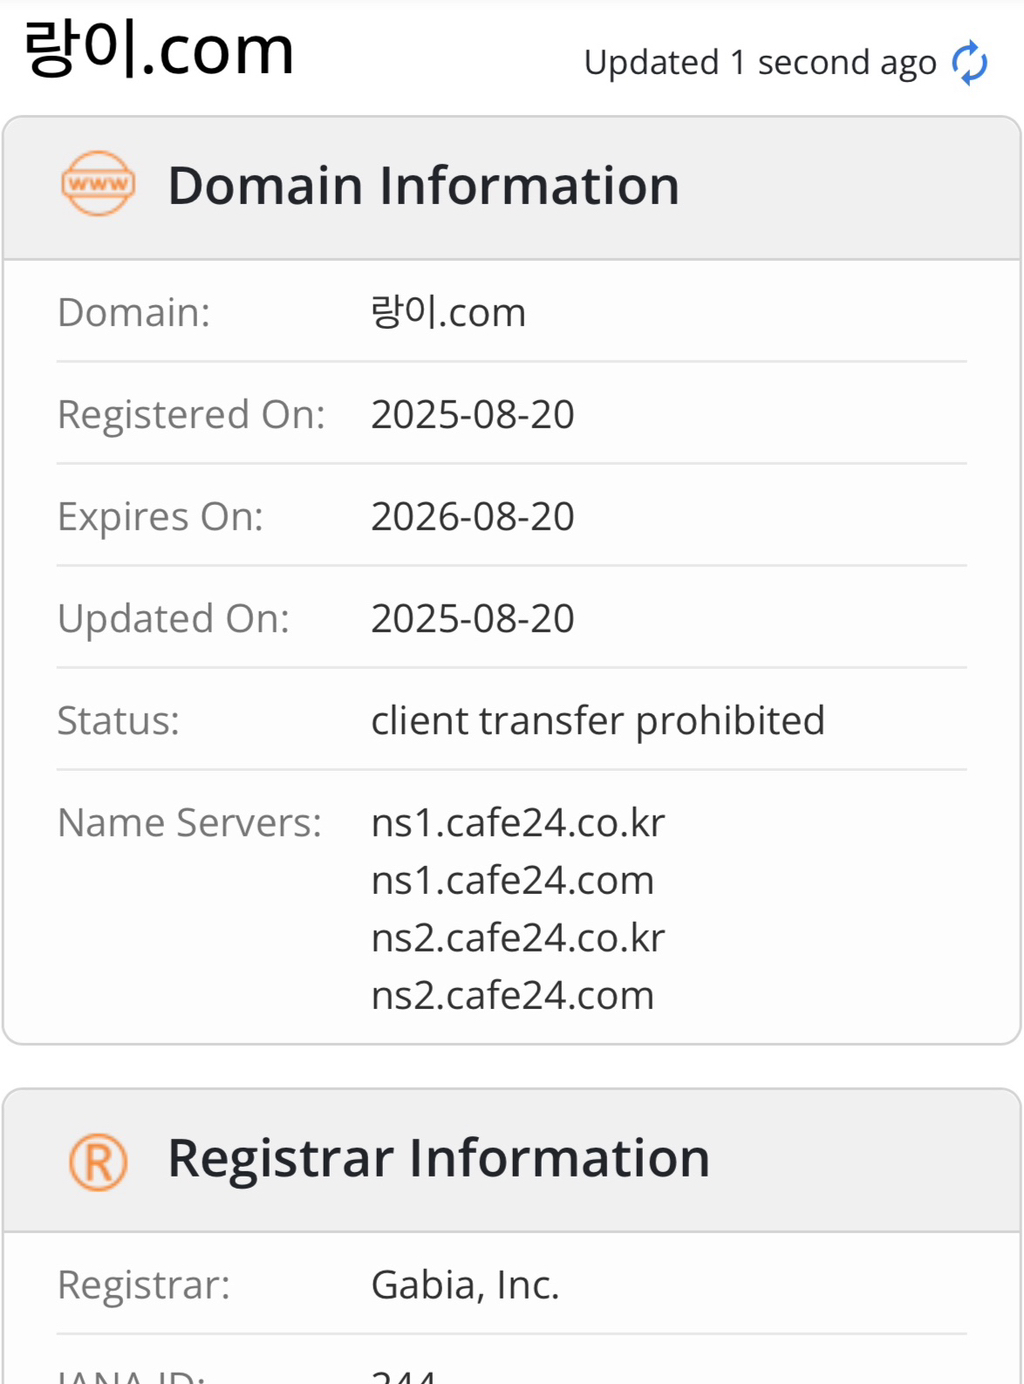Click the orange registrar R icon
The width and height of the screenshot is (1024, 1384).
(98, 1162)
